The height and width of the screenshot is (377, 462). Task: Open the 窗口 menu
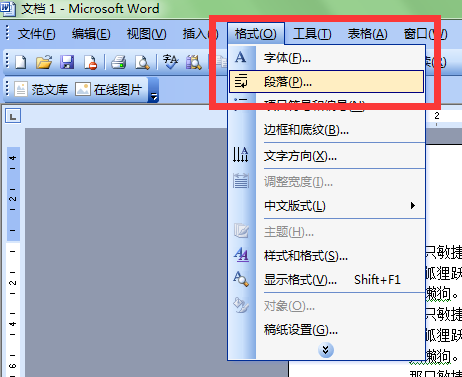point(425,34)
